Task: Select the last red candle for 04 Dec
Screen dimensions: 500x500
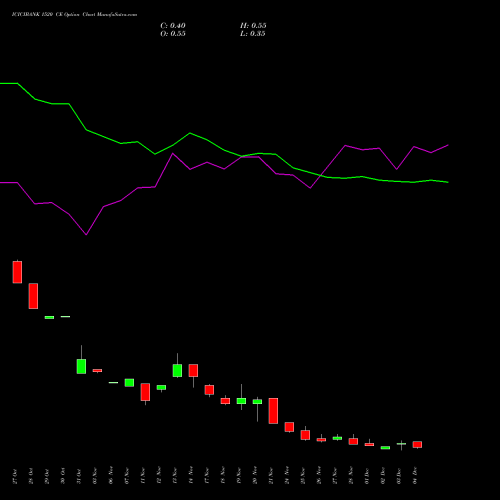Action: [x=417, y=444]
